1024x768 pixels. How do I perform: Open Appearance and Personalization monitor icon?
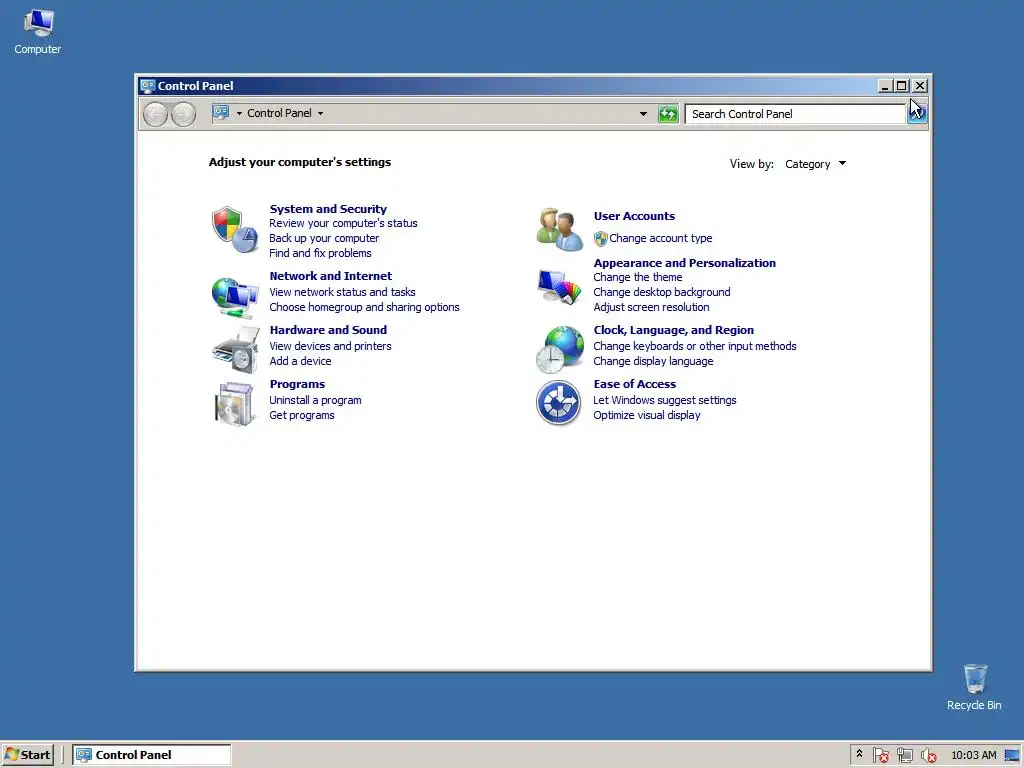click(559, 286)
